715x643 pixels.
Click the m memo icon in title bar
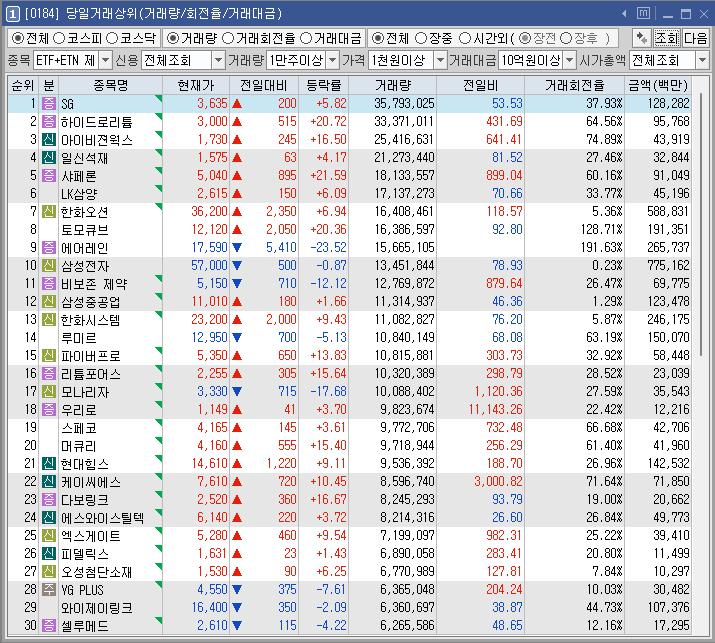coord(643,13)
